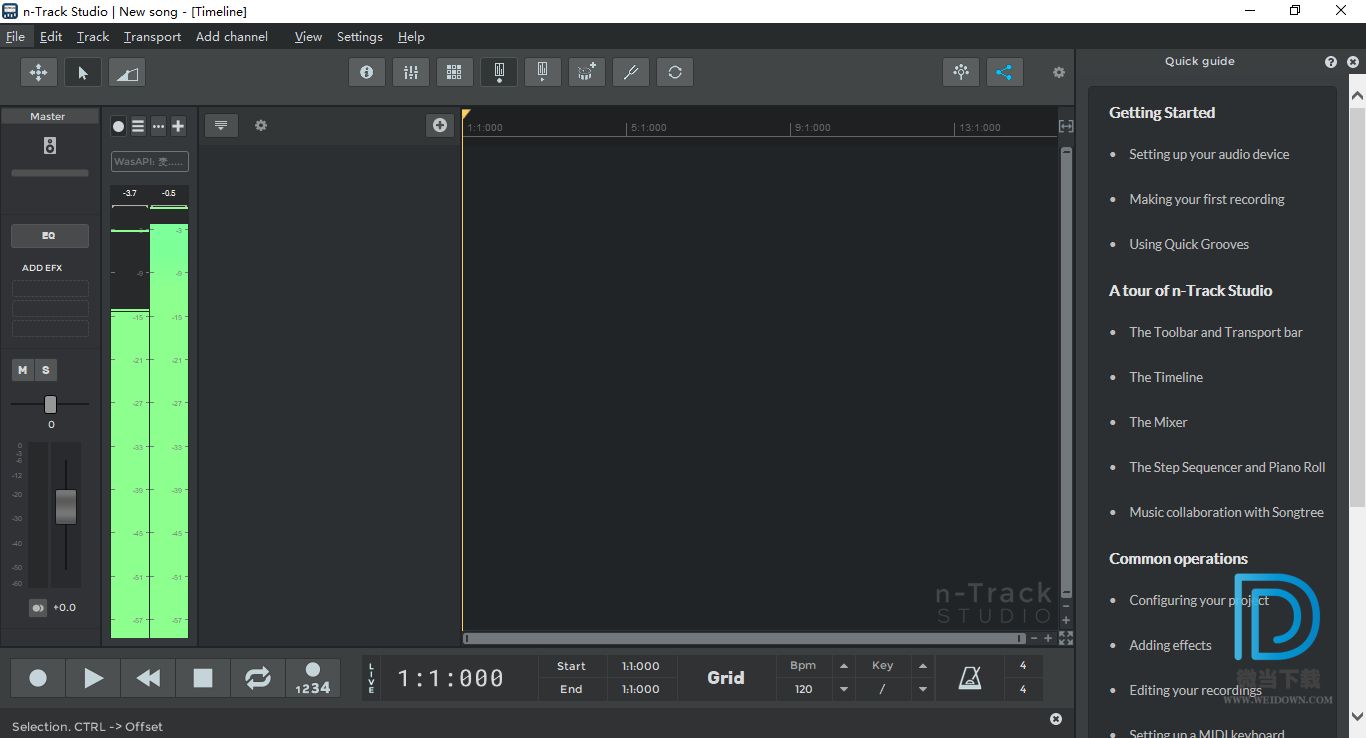Close the Quick guide panel
Image resolution: width=1366 pixels, height=738 pixels.
click(x=1353, y=62)
